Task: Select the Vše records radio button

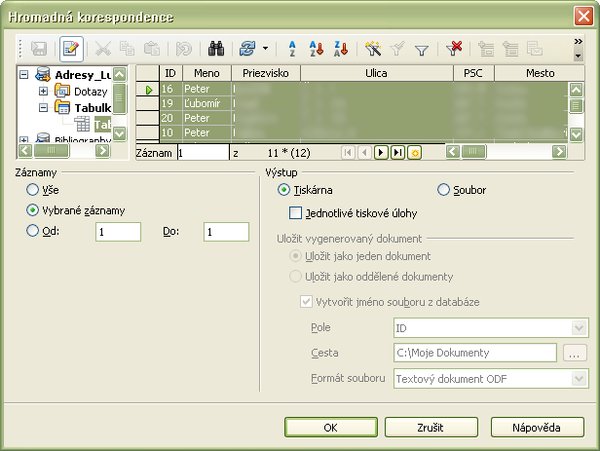Action: click(x=33, y=189)
